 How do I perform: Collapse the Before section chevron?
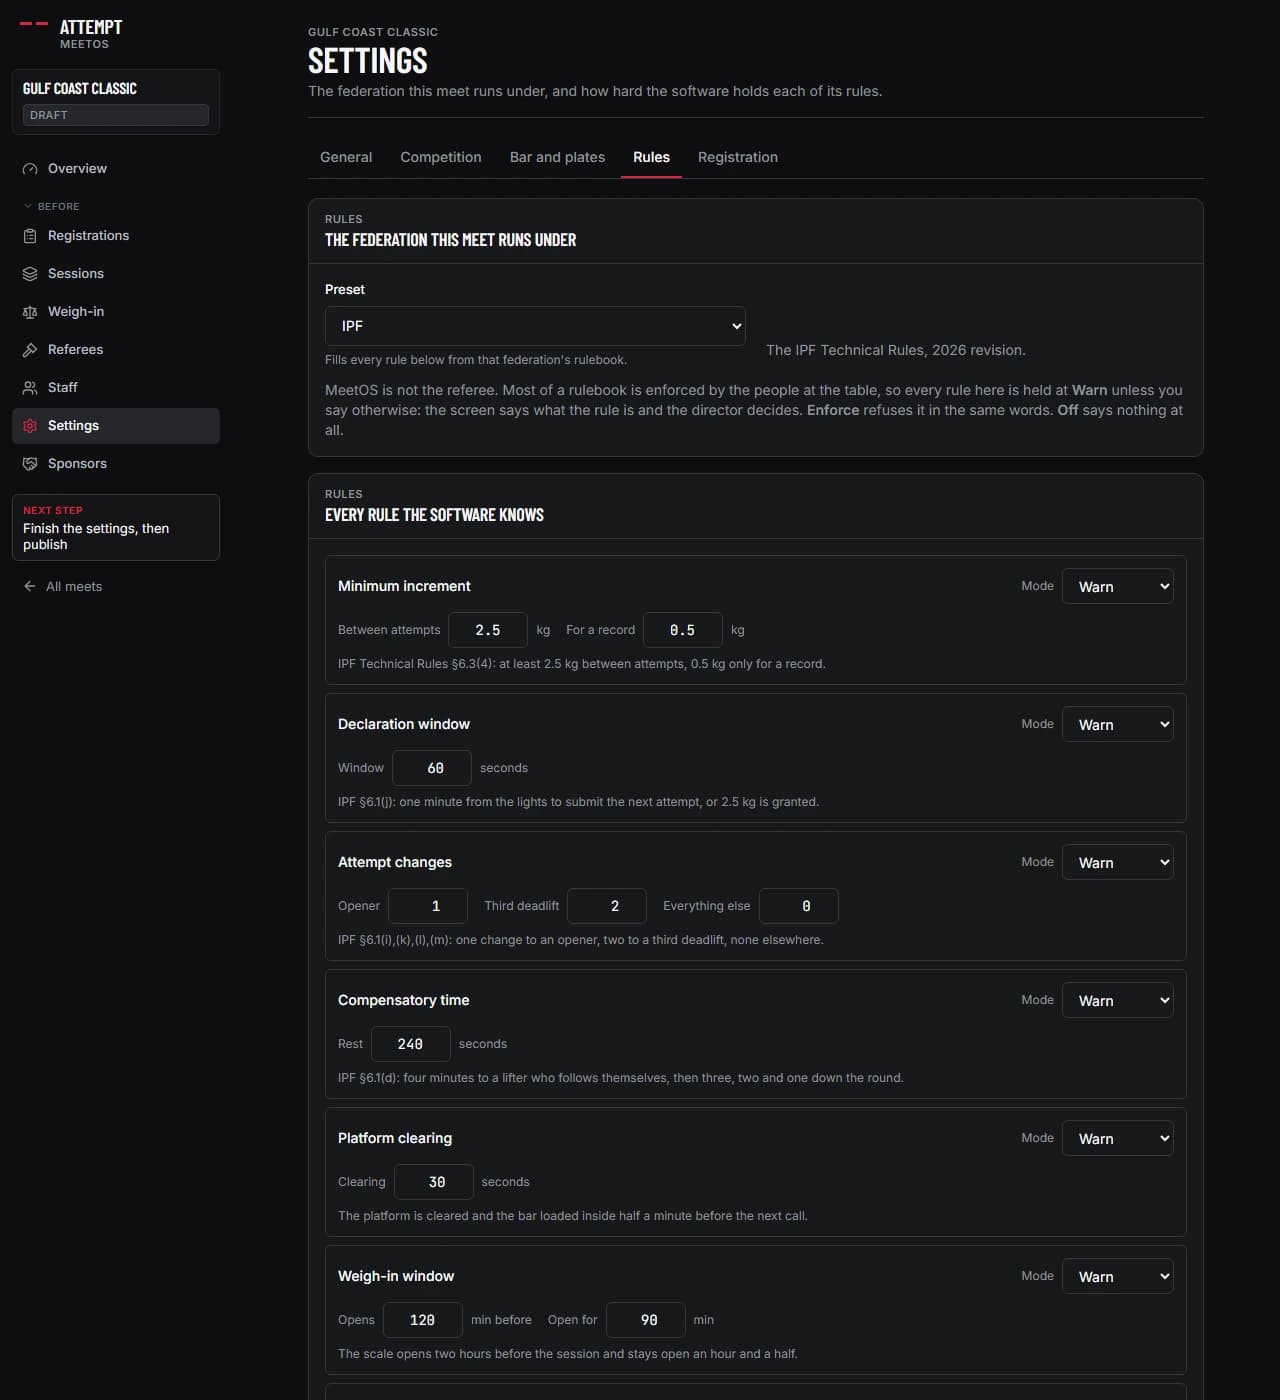(x=28, y=206)
